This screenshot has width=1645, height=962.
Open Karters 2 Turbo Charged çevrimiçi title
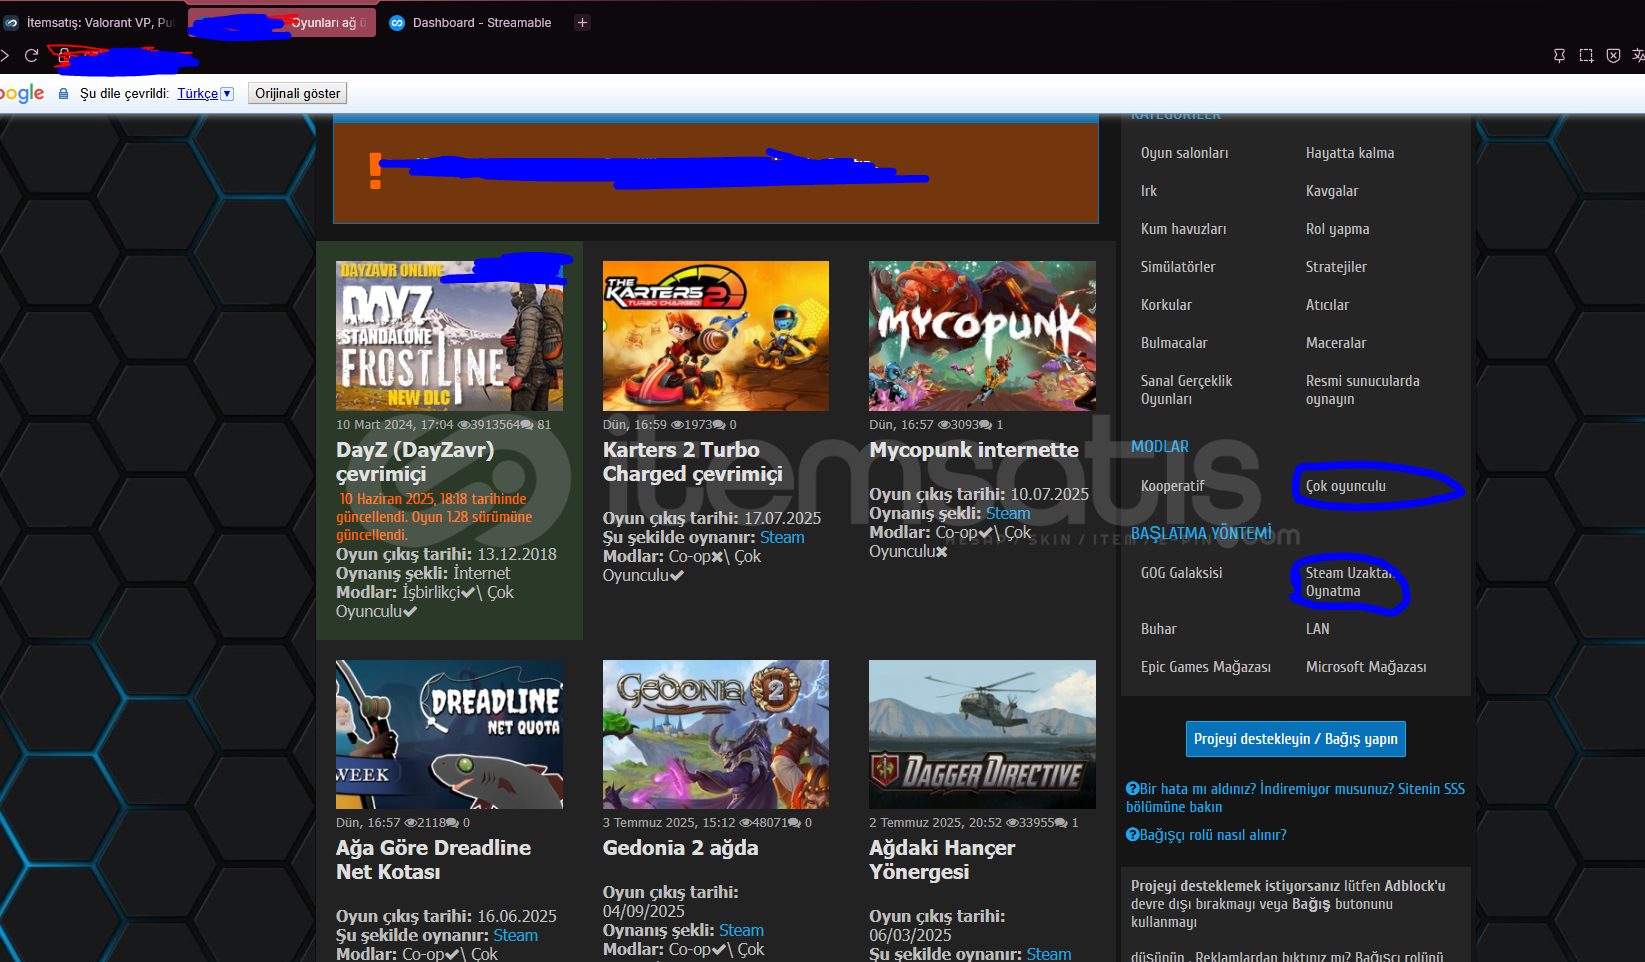pos(693,462)
